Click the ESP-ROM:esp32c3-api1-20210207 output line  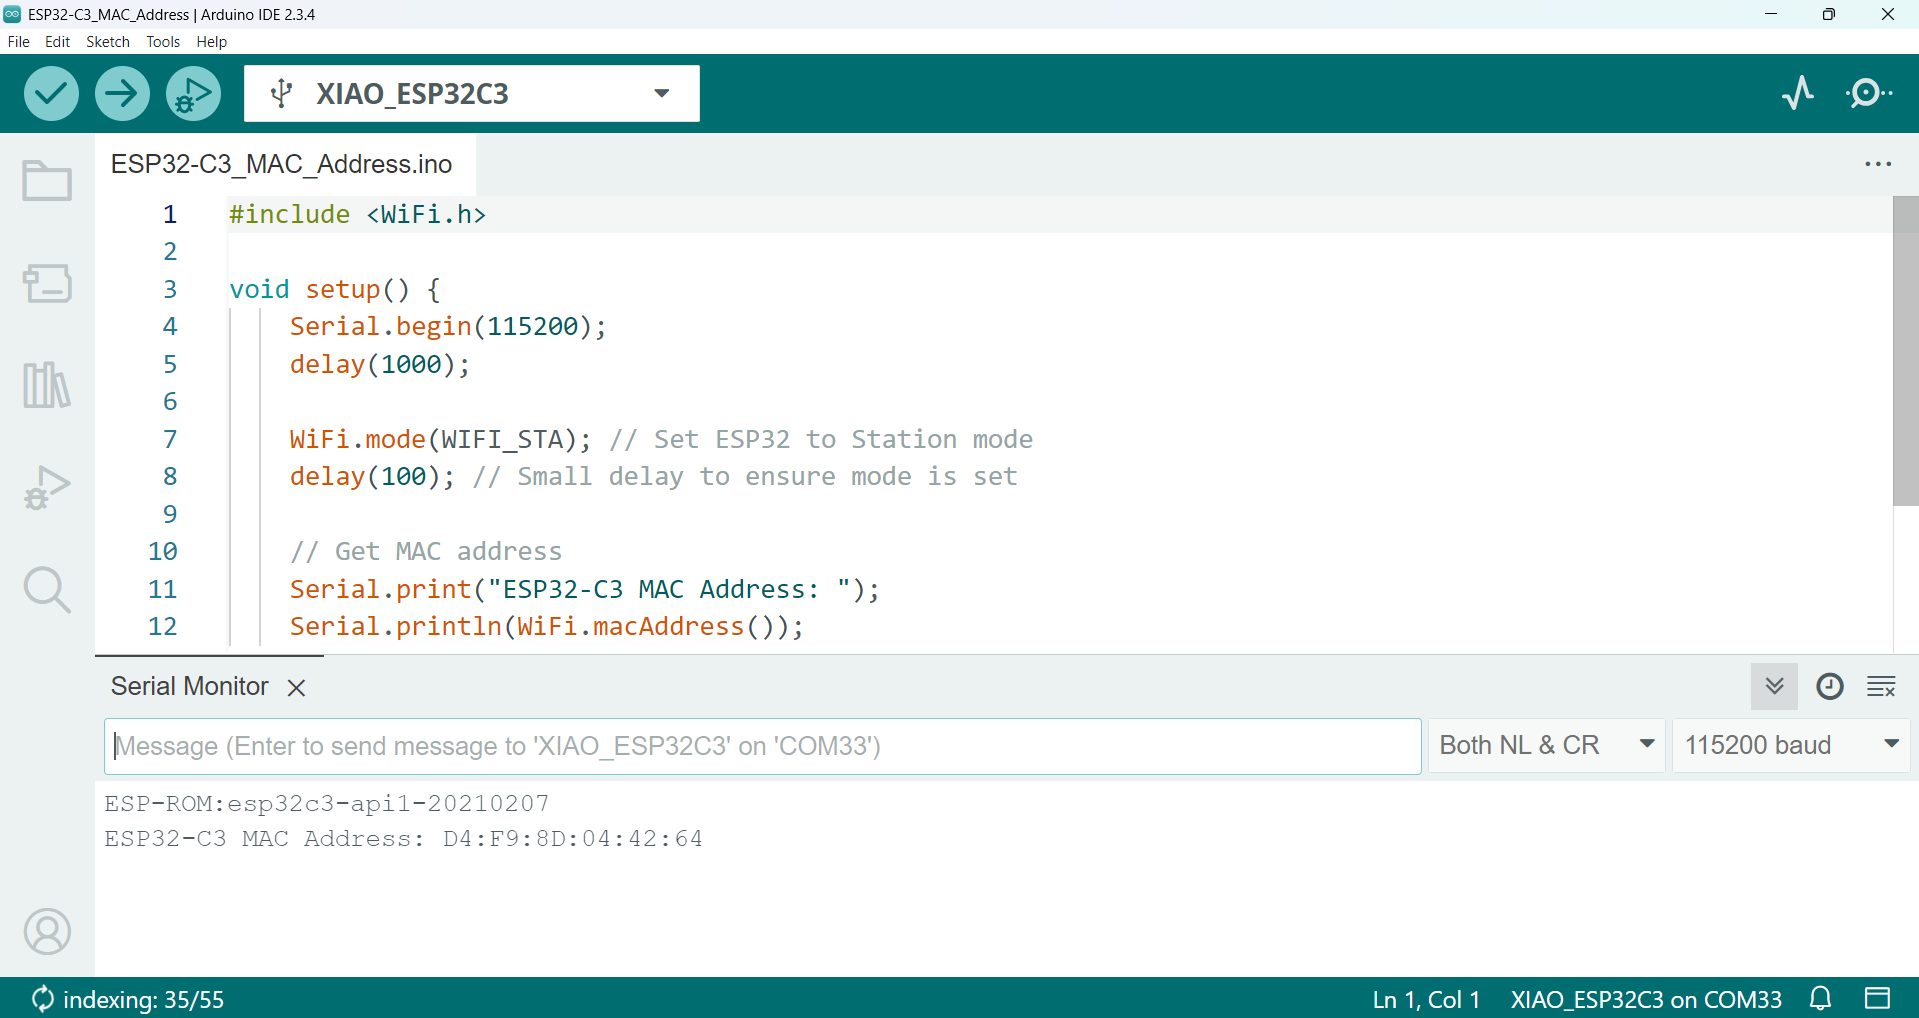pyautogui.click(x=327, y=804)
